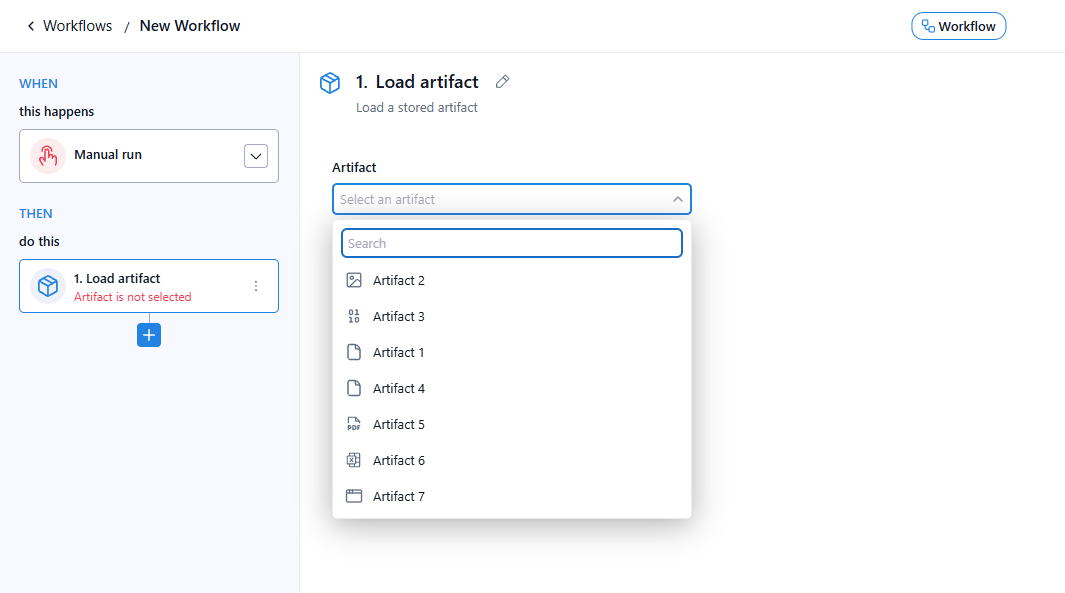Click the binary icon next to Artifact 3

pos(354,316)
